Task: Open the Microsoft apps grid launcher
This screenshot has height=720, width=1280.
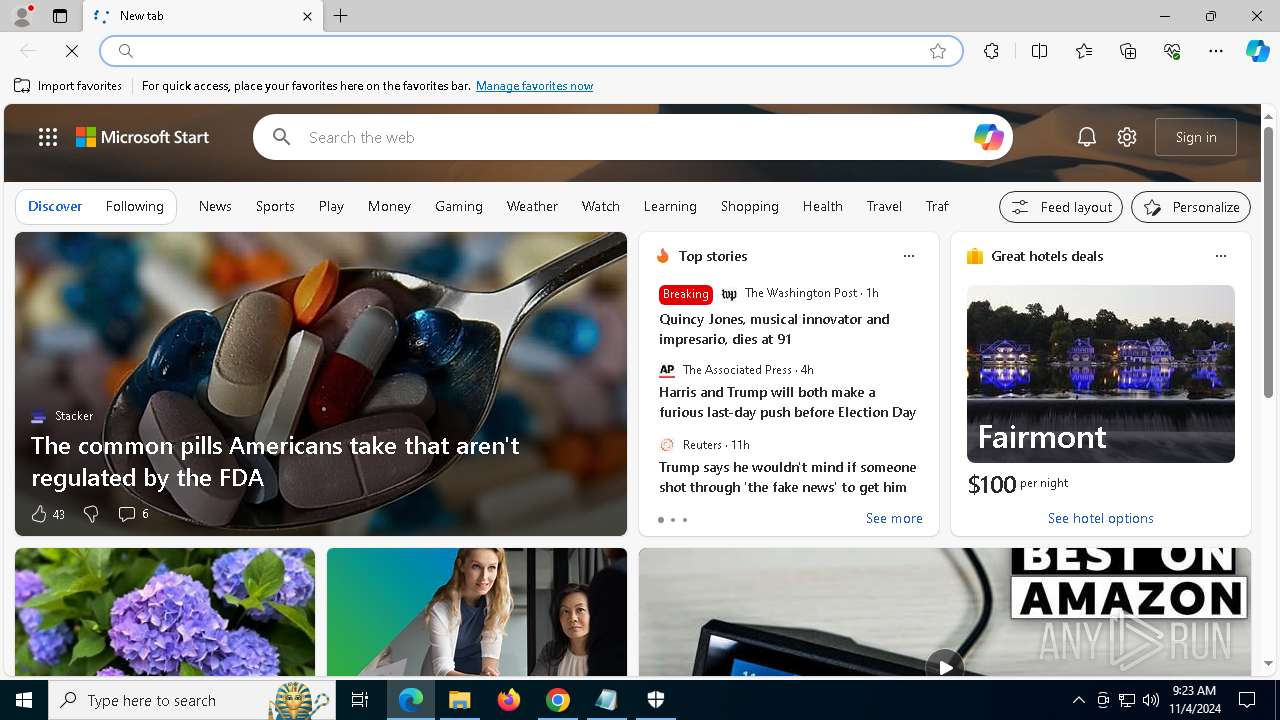Action: (48, 137)
